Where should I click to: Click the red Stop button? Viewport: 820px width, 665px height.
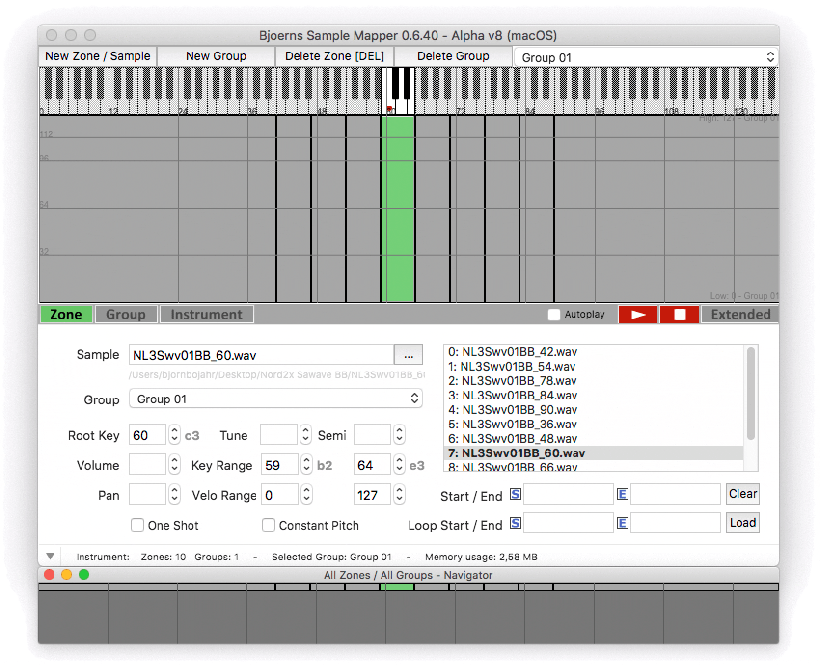pyautogui.click(x=679, y=315)
